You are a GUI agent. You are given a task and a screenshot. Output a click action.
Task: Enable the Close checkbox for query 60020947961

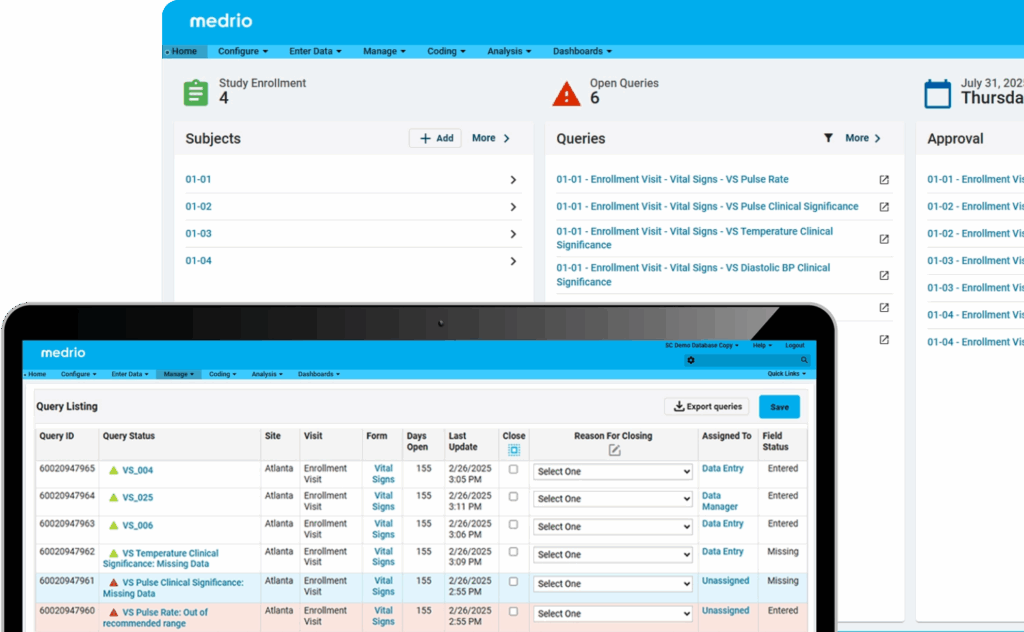point(514,581)
